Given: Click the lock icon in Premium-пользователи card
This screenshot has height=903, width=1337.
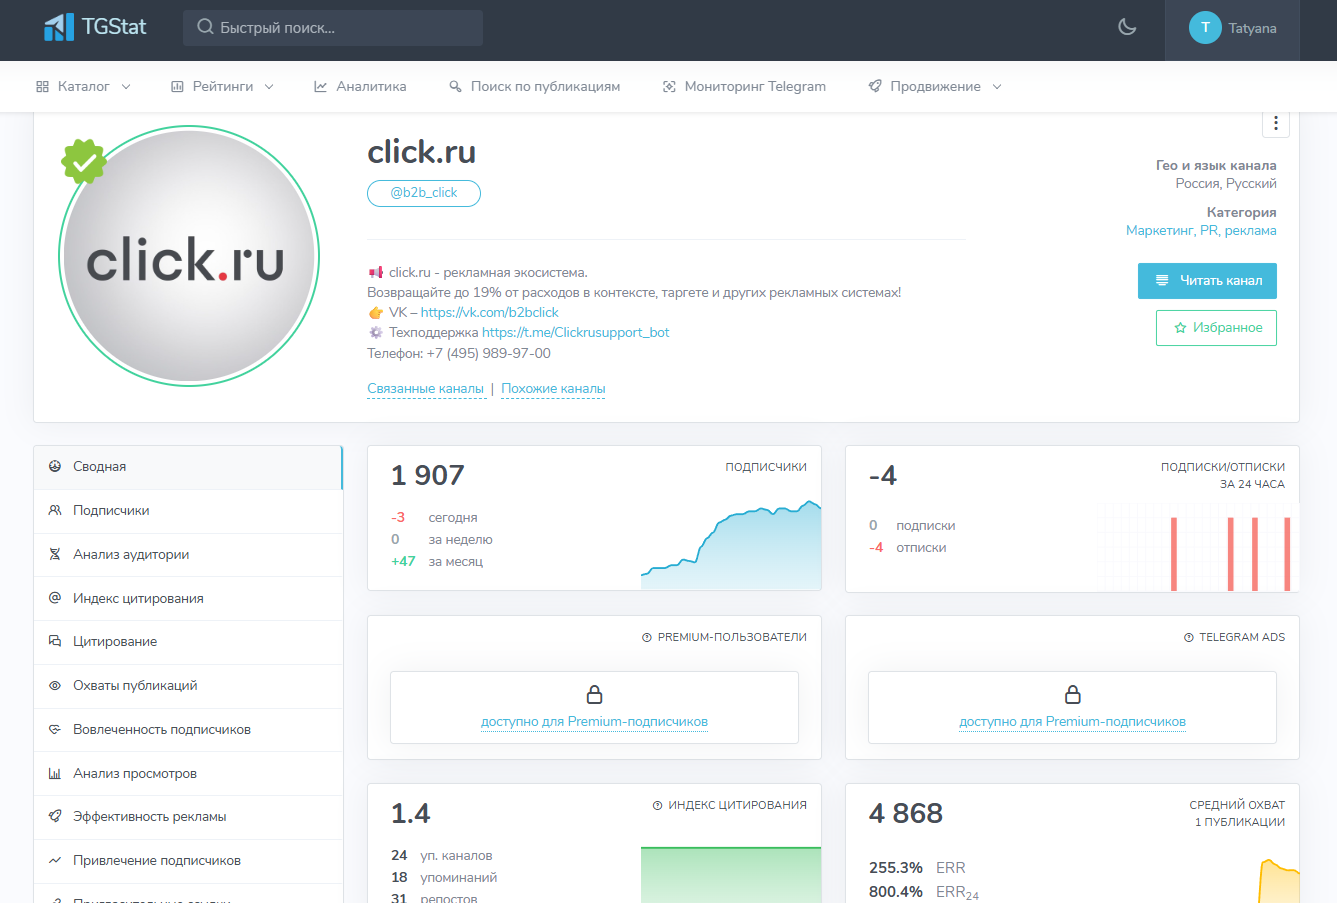Looking at the screenshot, I should 594,695.
